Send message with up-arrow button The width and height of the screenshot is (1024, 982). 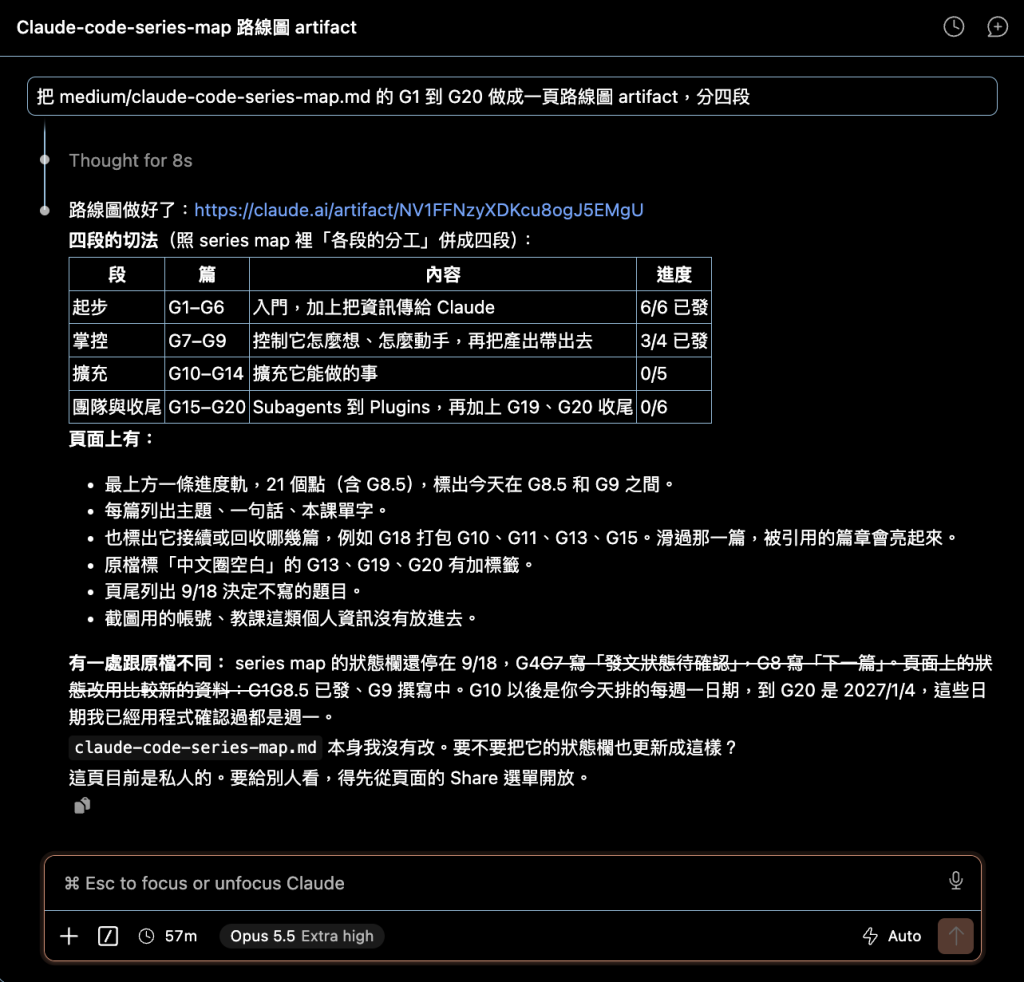pyautogui.click(x=955, y=936)
